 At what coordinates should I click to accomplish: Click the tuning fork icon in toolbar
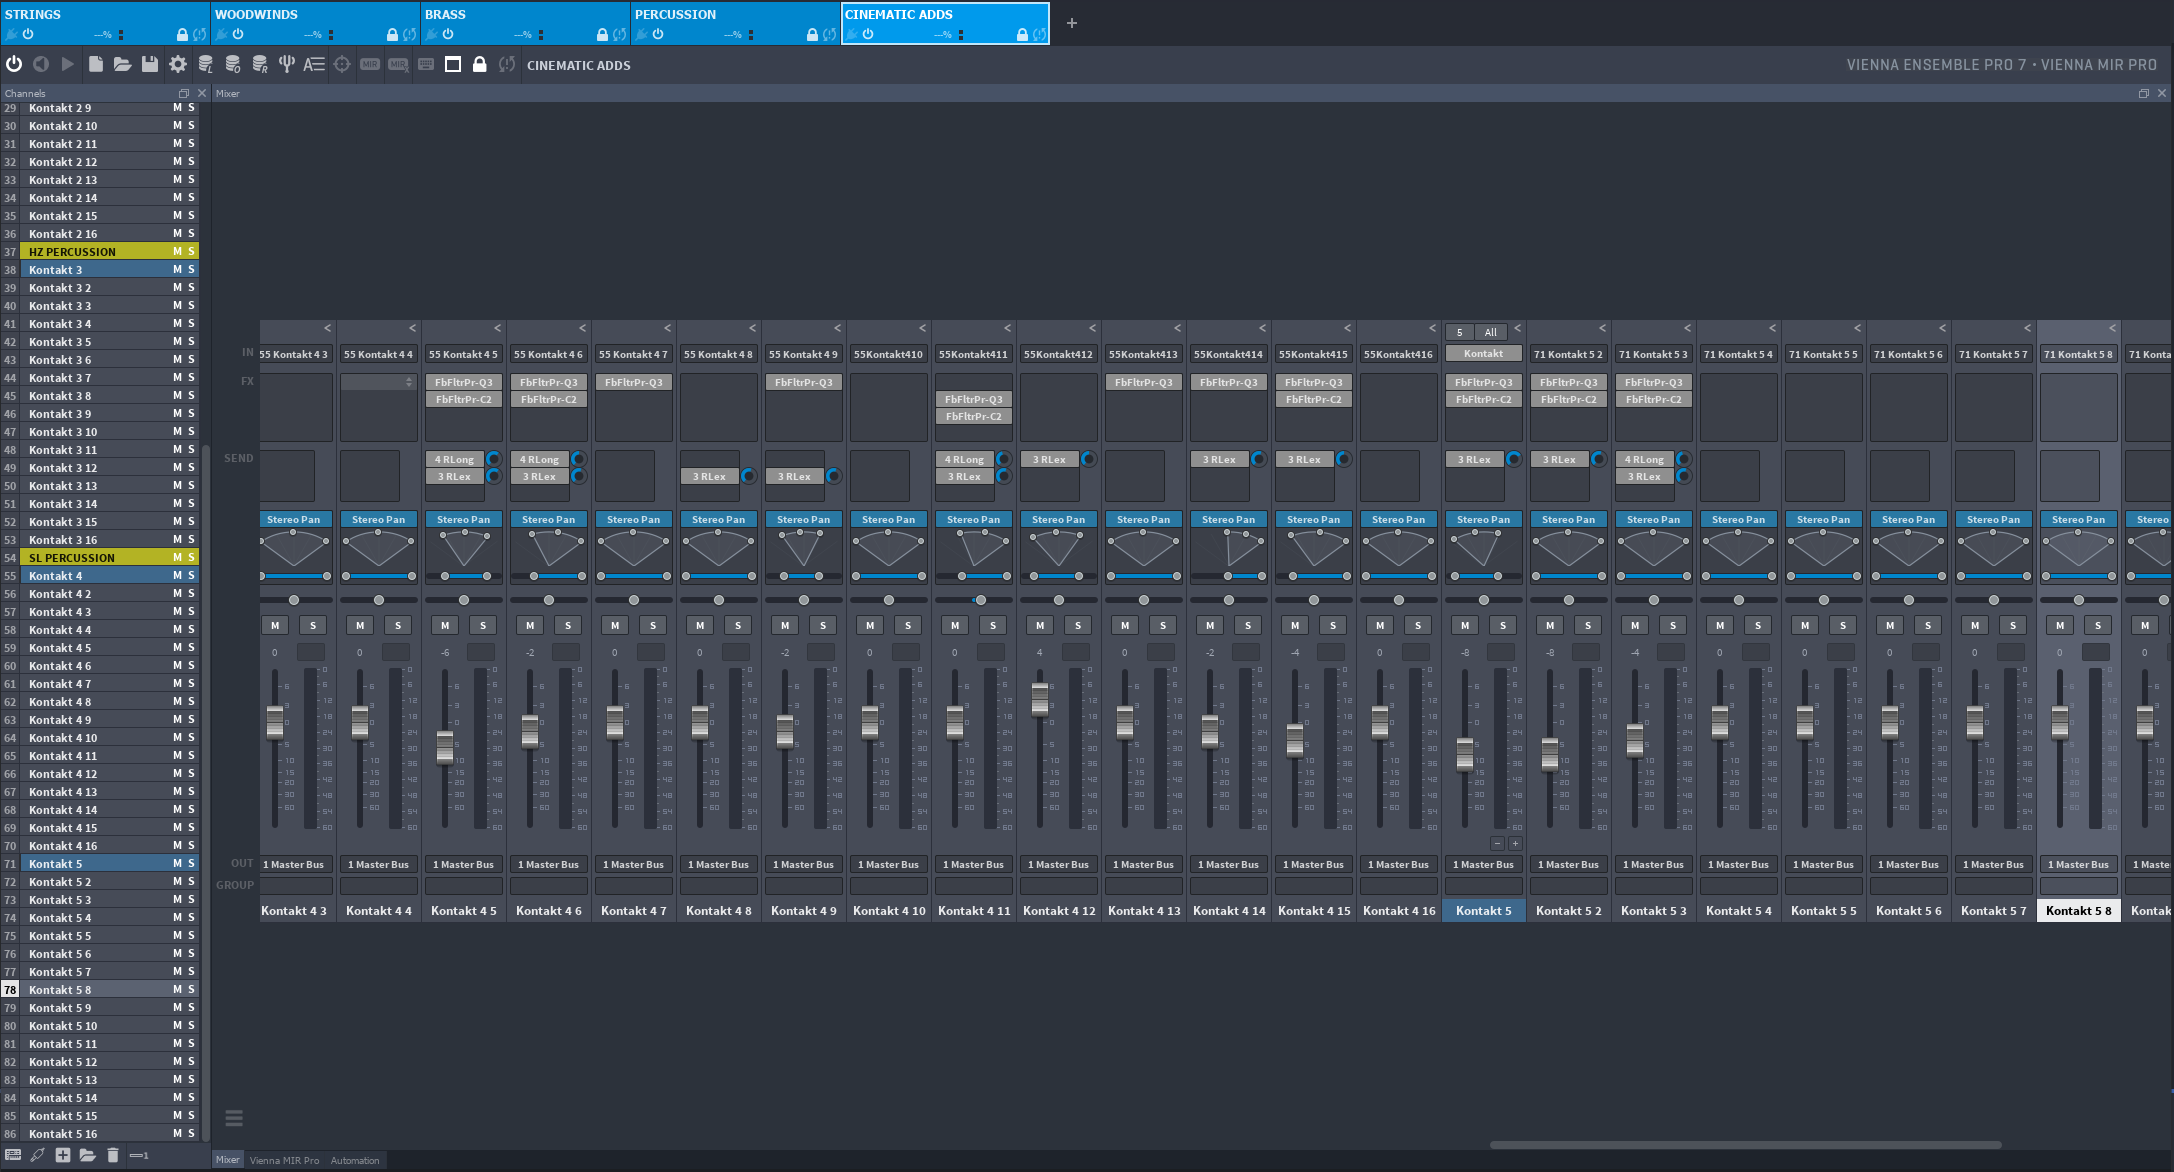pyautogui.click(x=287, y=64)
